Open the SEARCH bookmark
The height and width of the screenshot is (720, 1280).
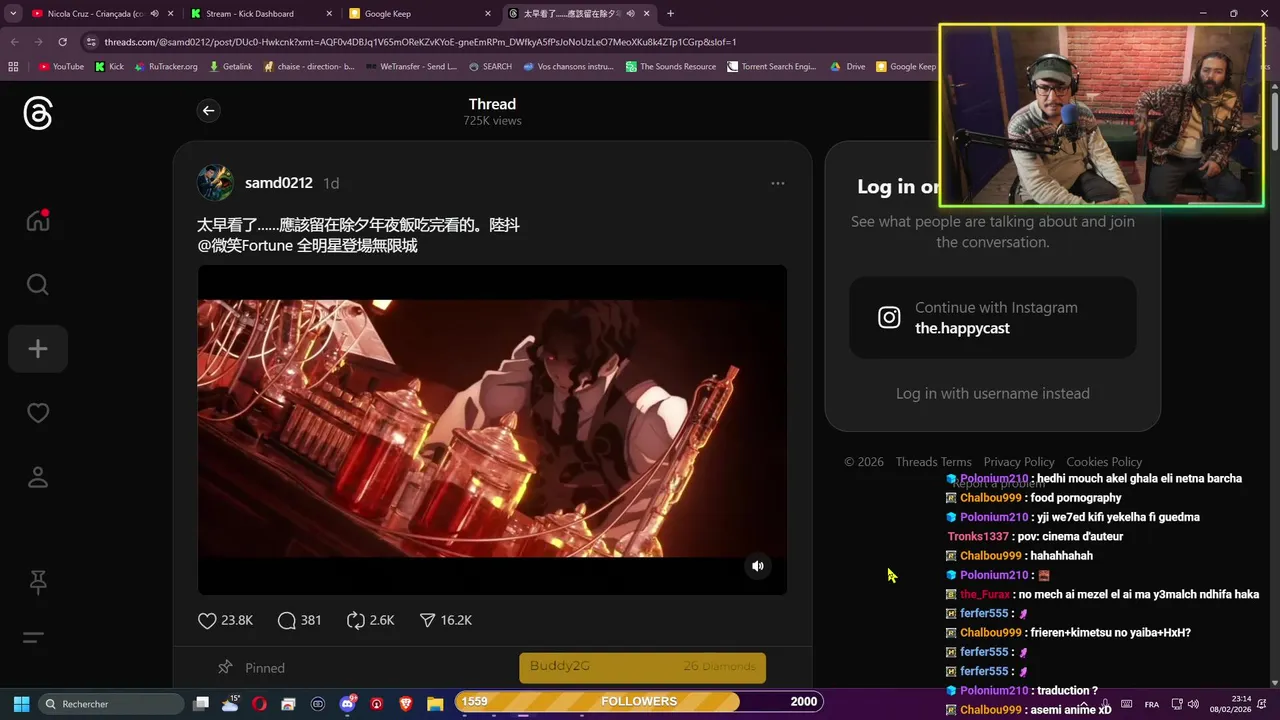coord(490,67)
